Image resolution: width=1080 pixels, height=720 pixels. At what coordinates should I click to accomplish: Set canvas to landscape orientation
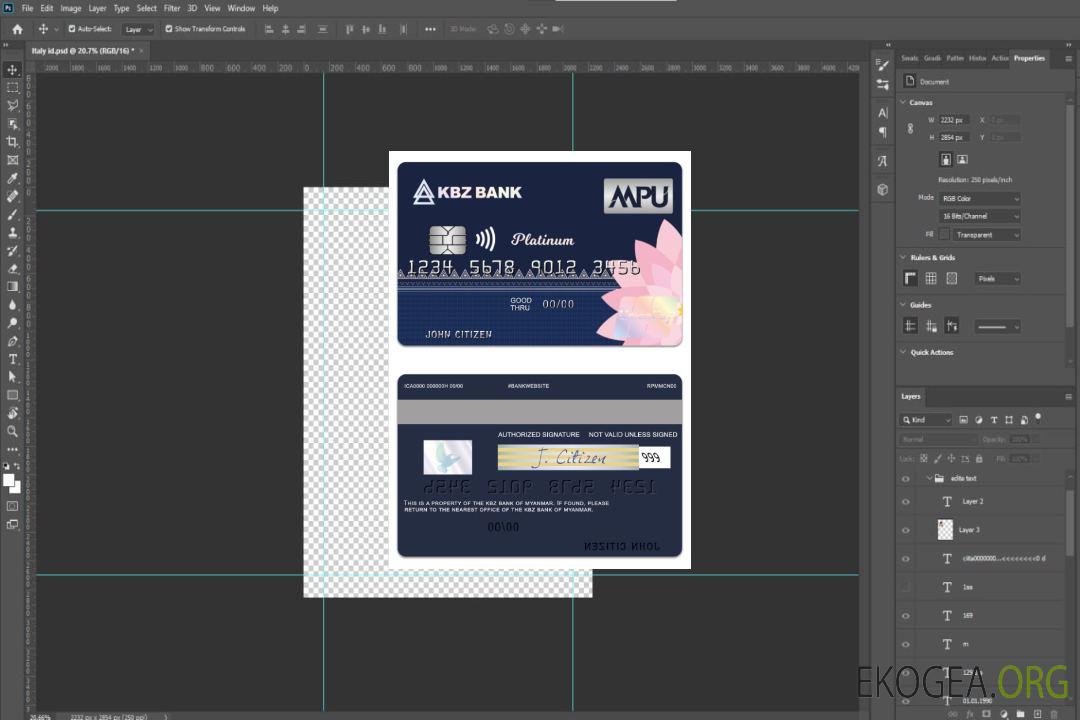tap(962, 159)
